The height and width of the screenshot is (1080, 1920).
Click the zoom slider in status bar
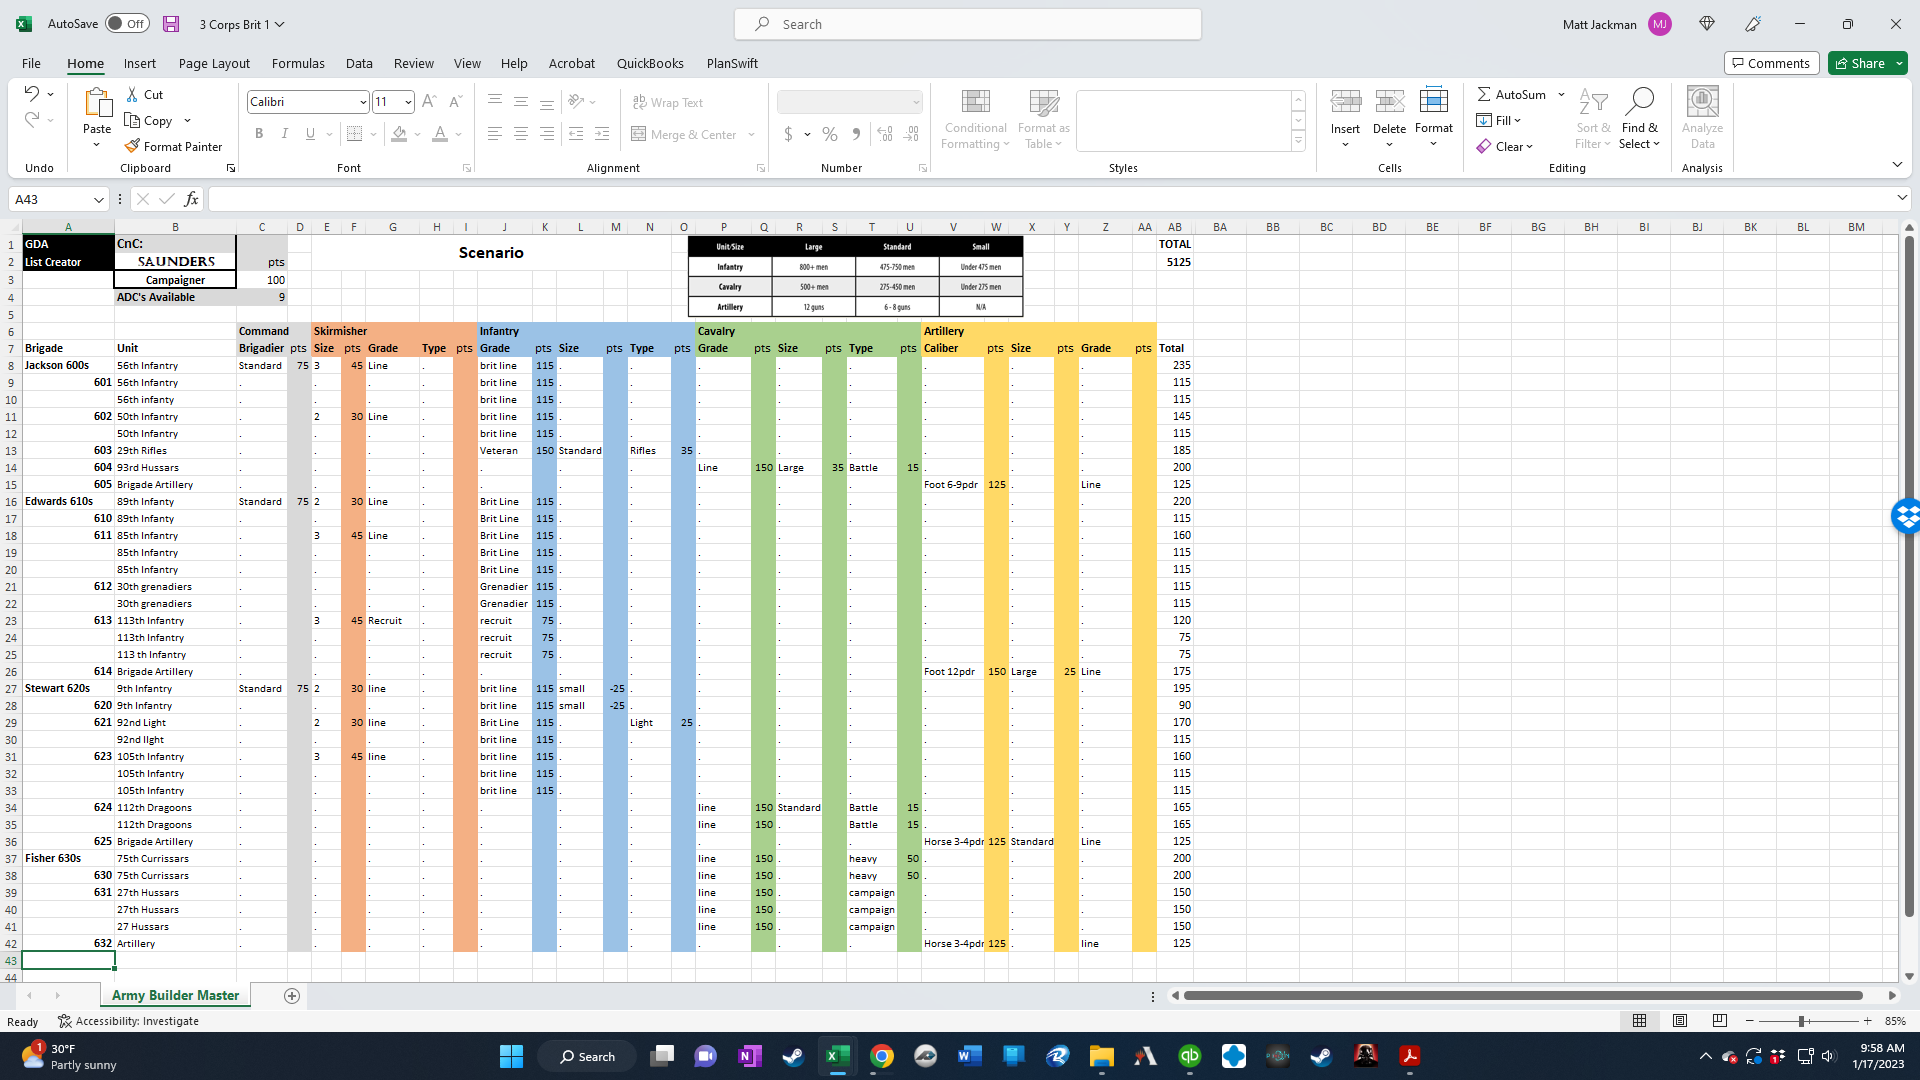[x=1801, y=1021]
